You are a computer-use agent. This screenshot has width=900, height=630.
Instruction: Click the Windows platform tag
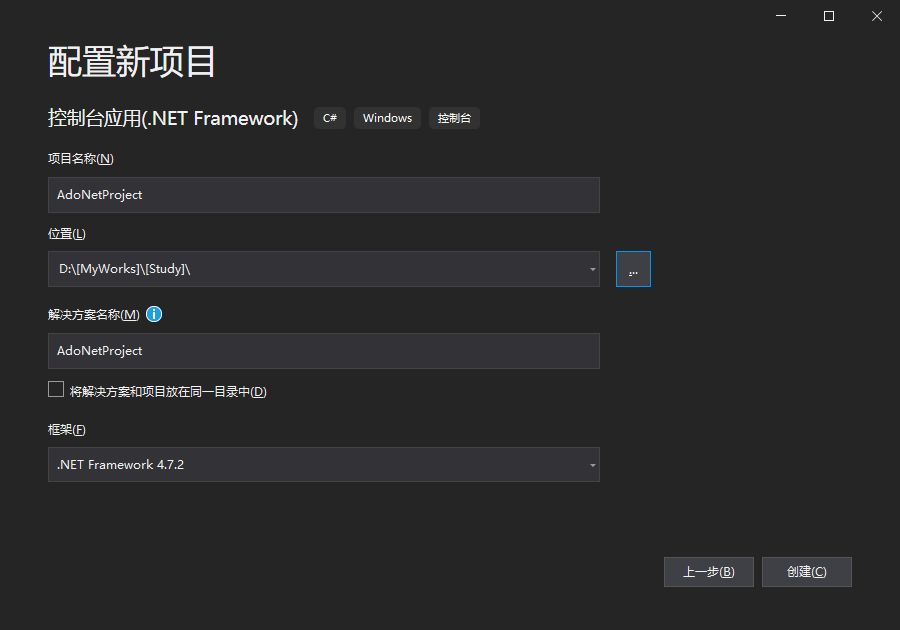pyautogui.click(x=387, y=118)
